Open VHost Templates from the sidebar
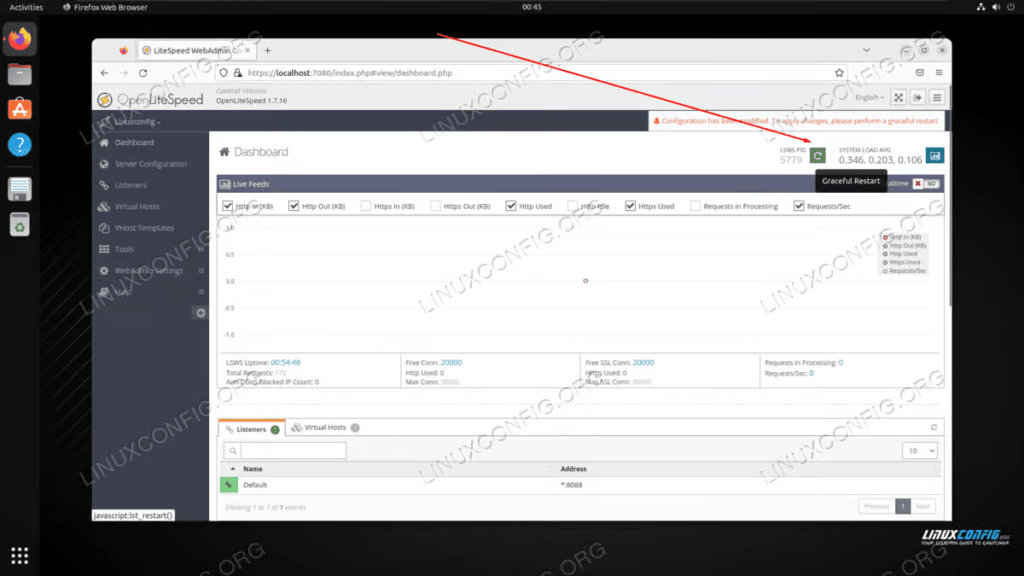 pos(144,228)
